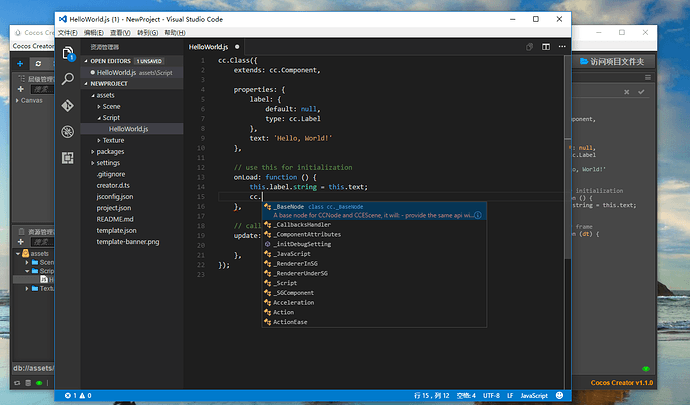Screen dimensions: 690x405
Task: Expand the Scene folder in explorer
Action: click(110, 106)
